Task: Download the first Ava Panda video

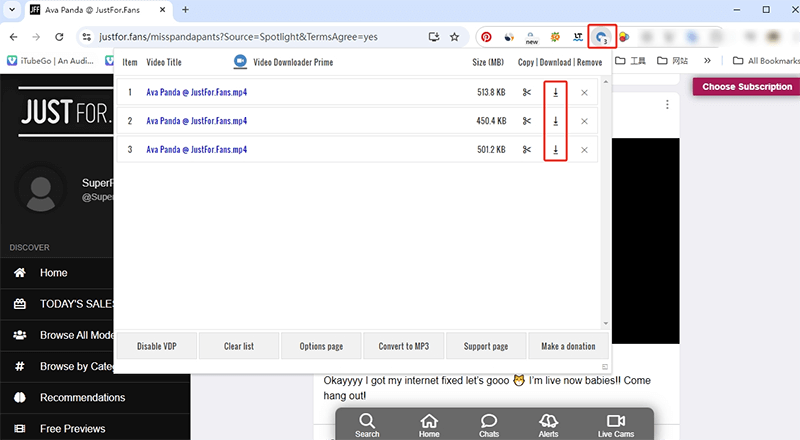Action: pos(555,93)
